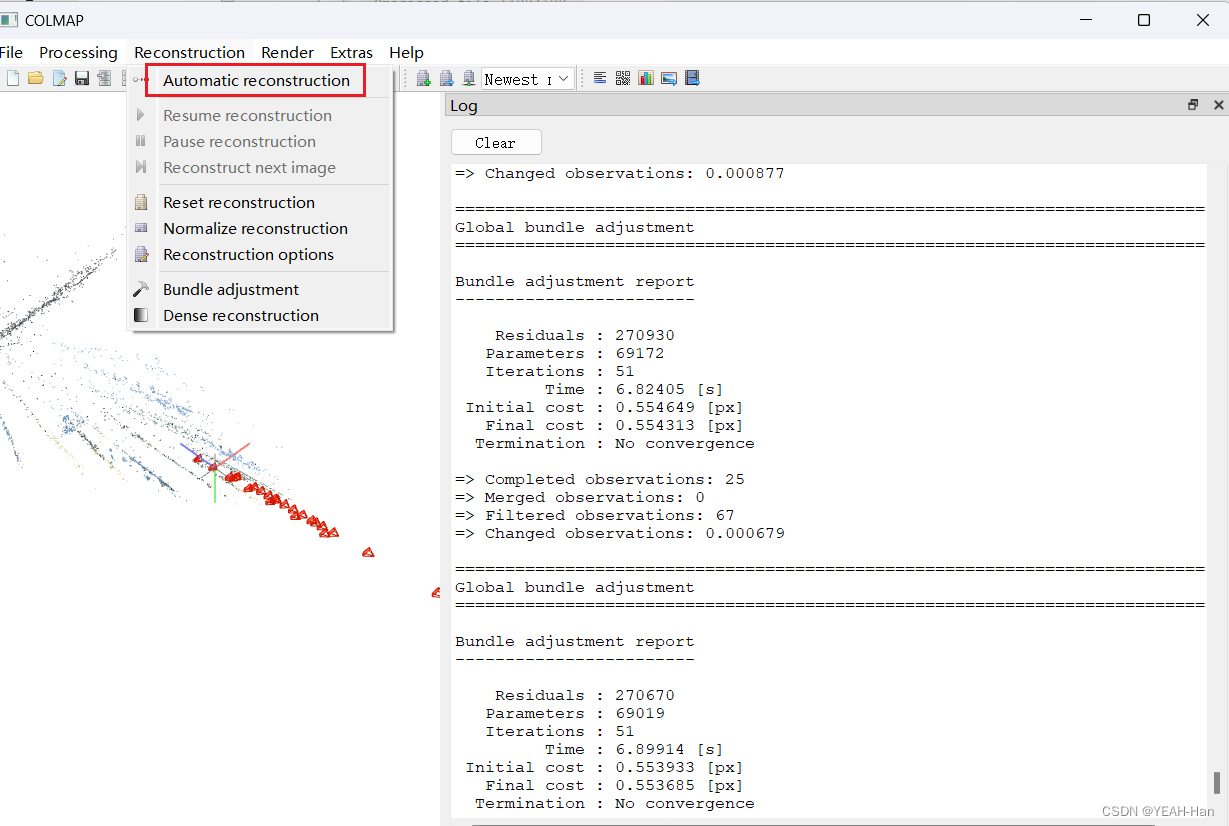Click Initial cost : 0.554649 [px] line
Viewport: 1229px width, 826px height.
(605, 407)
